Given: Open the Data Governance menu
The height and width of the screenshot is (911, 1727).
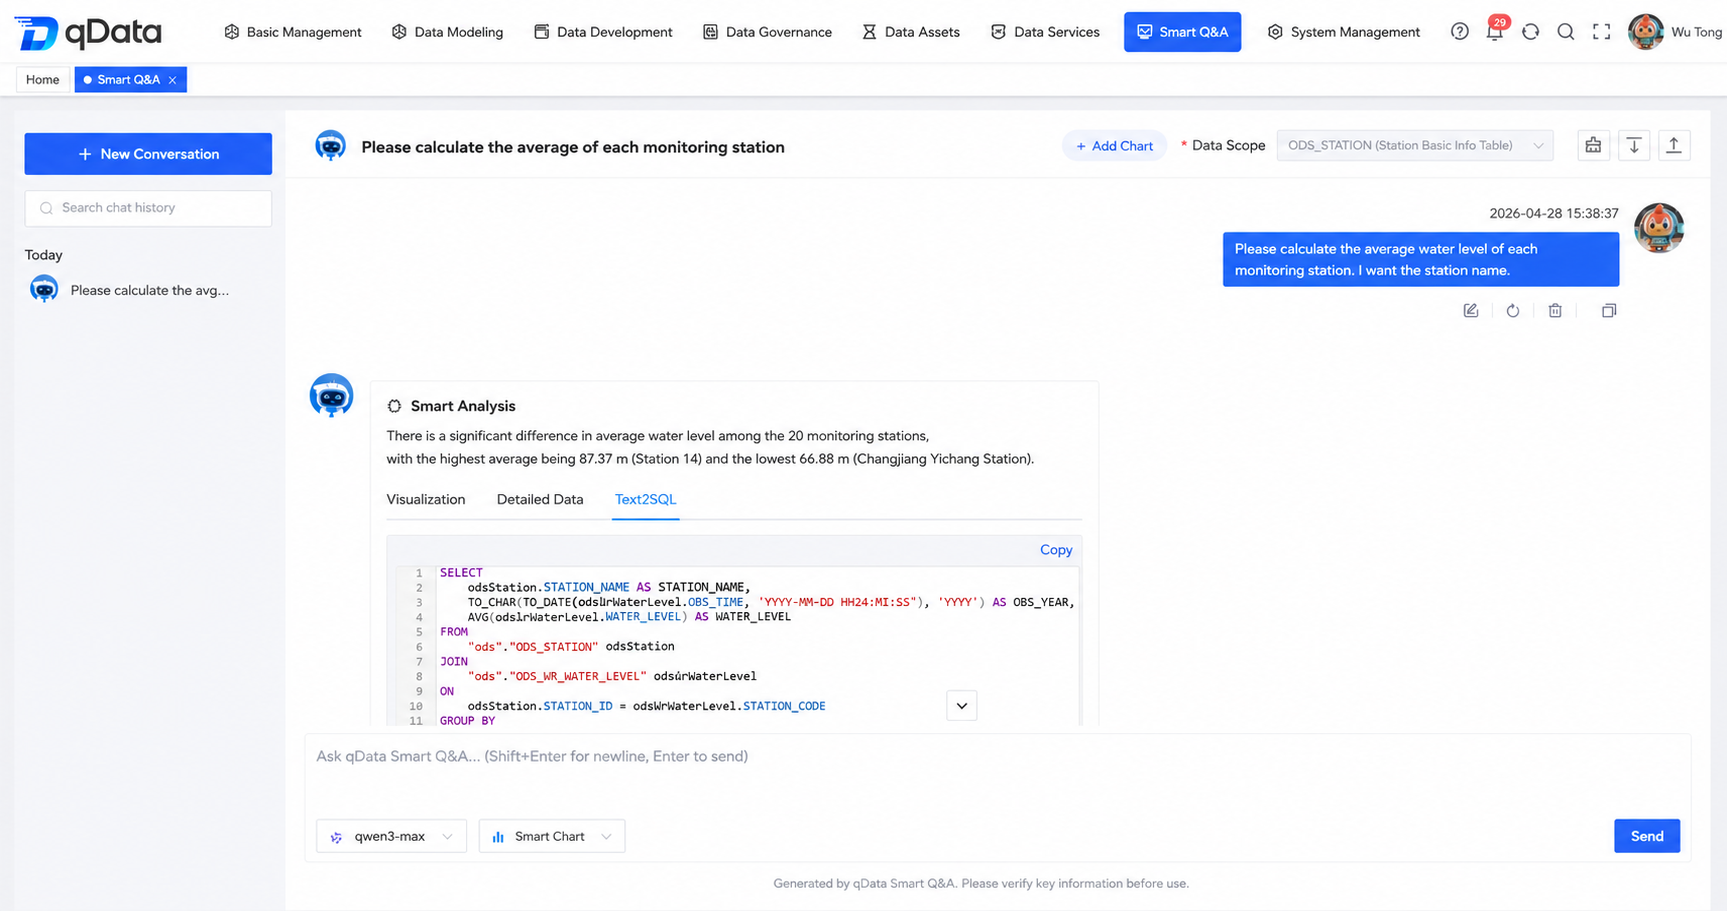Looking at the screenshot, I should coord(767,32).
